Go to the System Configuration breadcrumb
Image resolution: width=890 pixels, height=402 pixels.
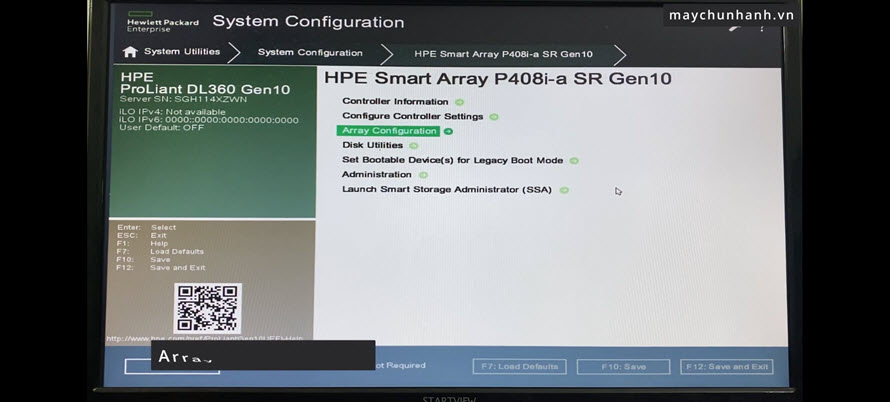click(x=310, y=53)
